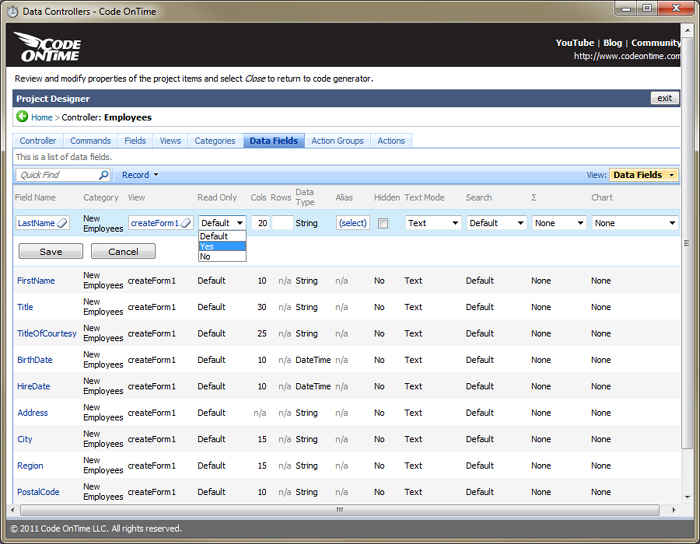The width and height of the screenshot is (700, 544).
Task: Choose Default in Read Only list
Action: point(222,236)
